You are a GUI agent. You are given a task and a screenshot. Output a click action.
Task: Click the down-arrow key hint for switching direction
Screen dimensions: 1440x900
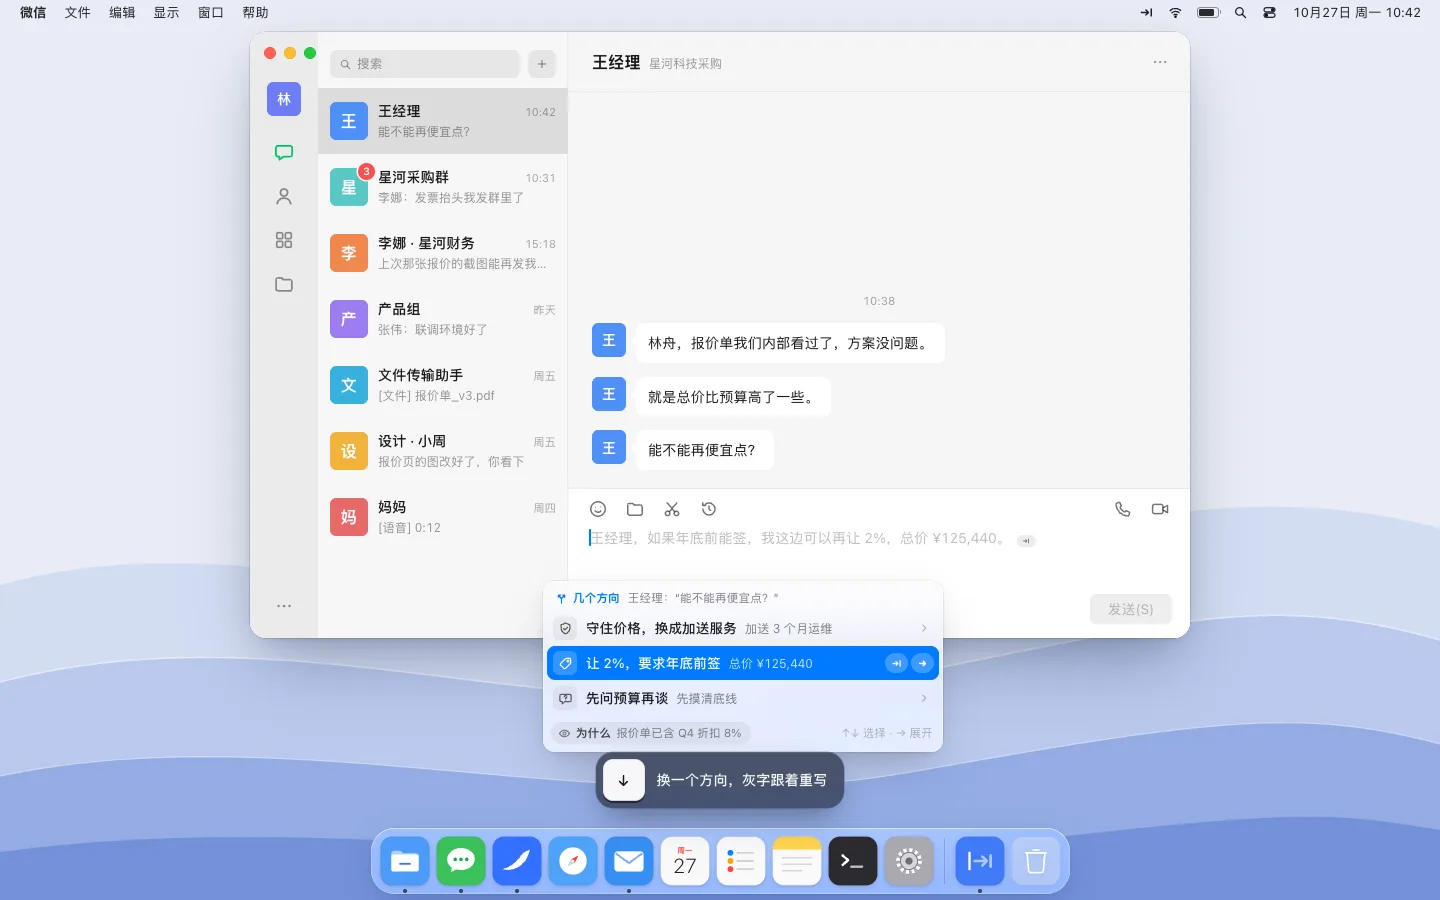pyautogui.click(x=624, y=780)
